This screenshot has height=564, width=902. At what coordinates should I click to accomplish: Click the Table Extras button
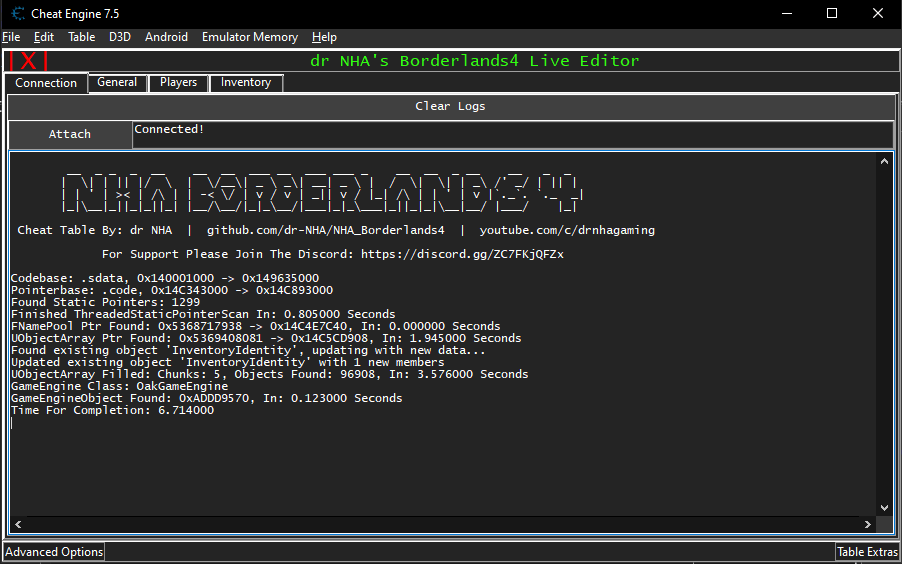tap(867, 552)
